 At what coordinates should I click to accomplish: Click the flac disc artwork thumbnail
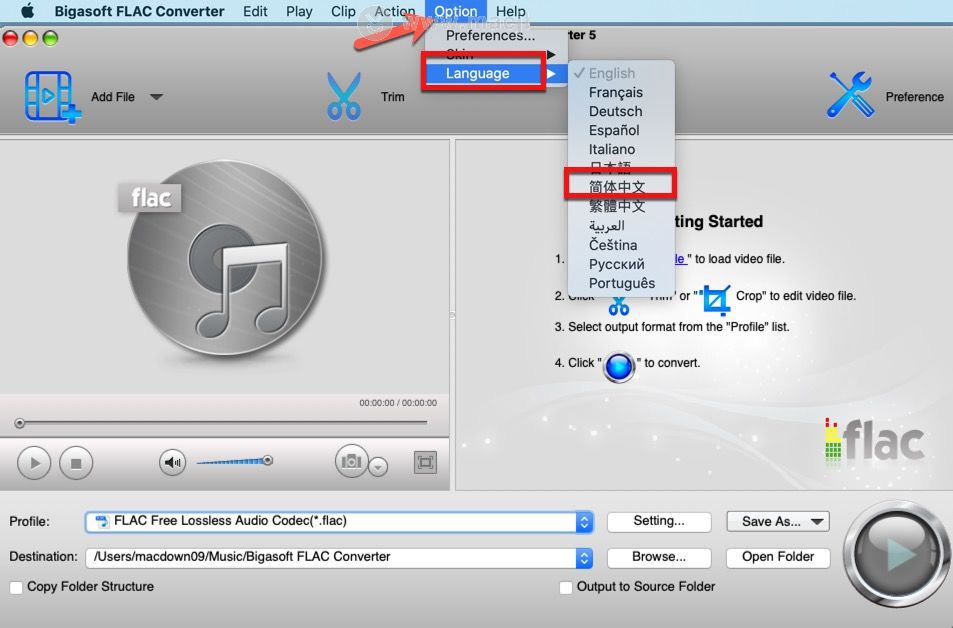click(224, 258)
